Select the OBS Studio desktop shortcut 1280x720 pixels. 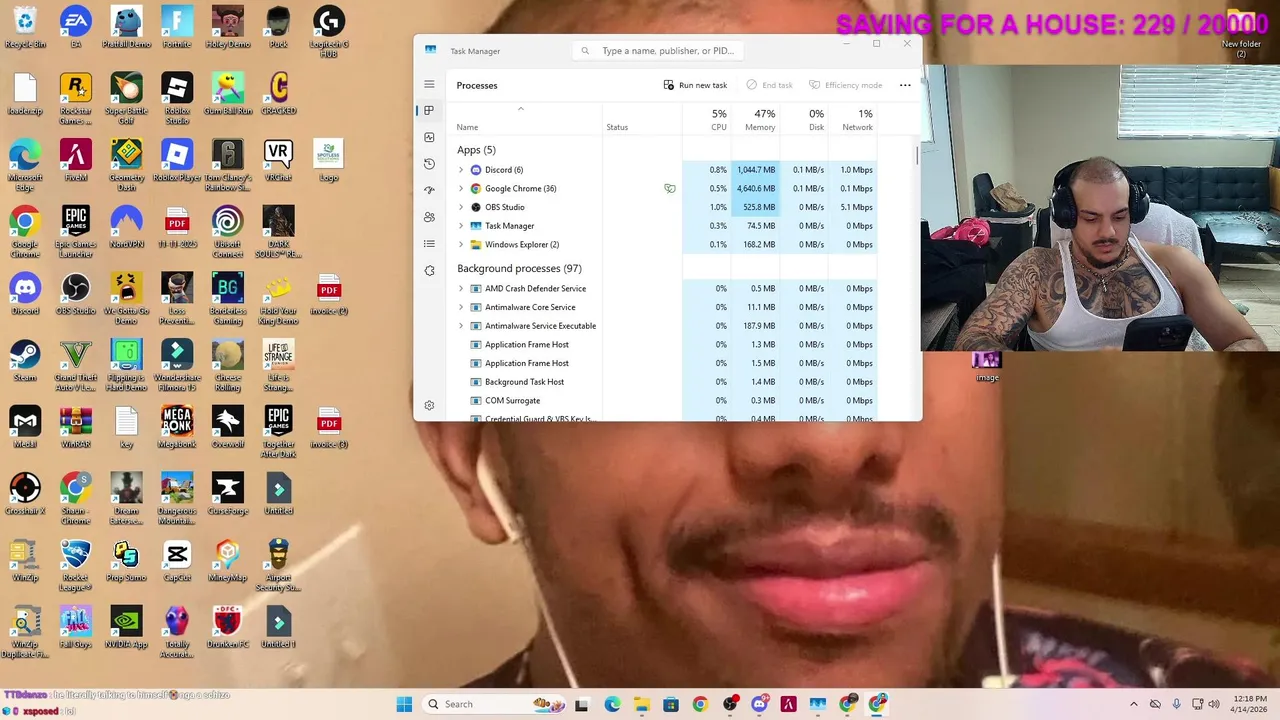pos(75,294)
